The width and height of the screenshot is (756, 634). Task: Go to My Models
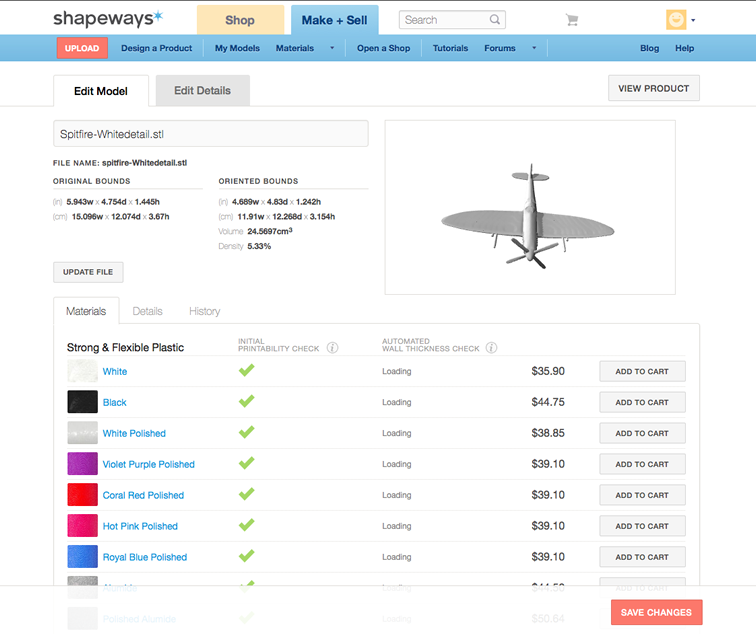pyautogui.click(x=237, y=48)
